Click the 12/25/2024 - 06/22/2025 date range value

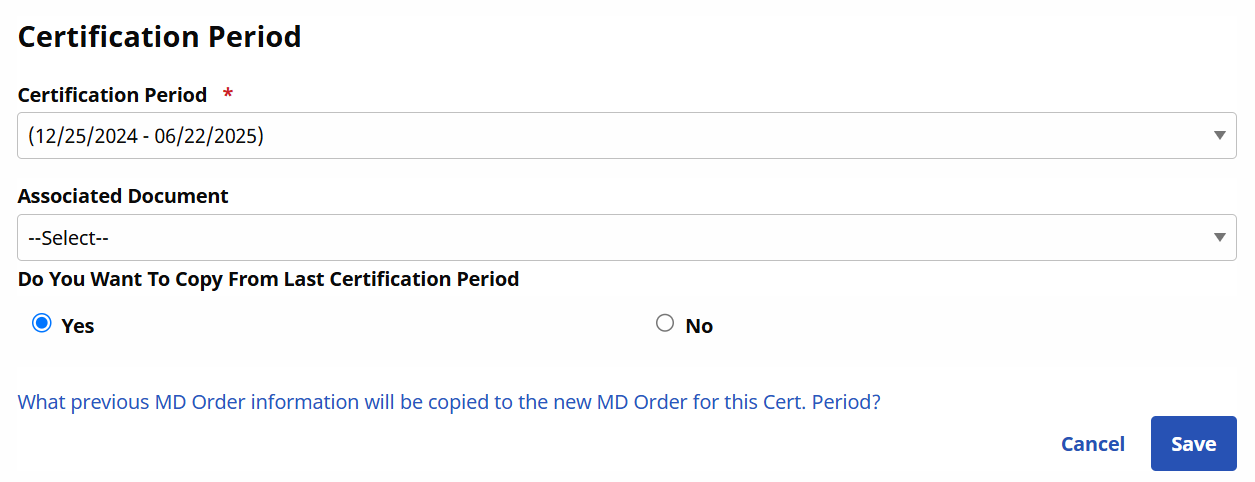(x=146, y=136)
